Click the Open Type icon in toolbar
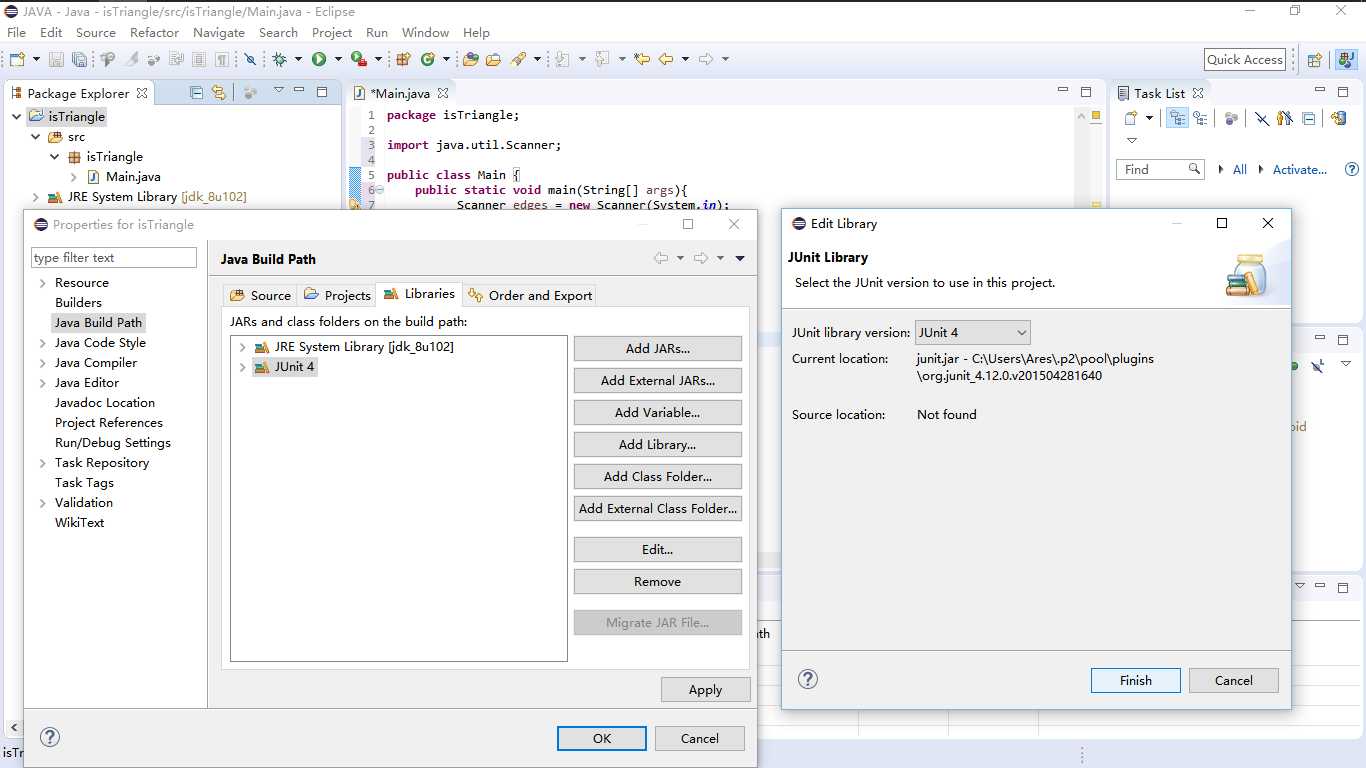Screen dimensions: 1366x768 [x=470, y=59]
